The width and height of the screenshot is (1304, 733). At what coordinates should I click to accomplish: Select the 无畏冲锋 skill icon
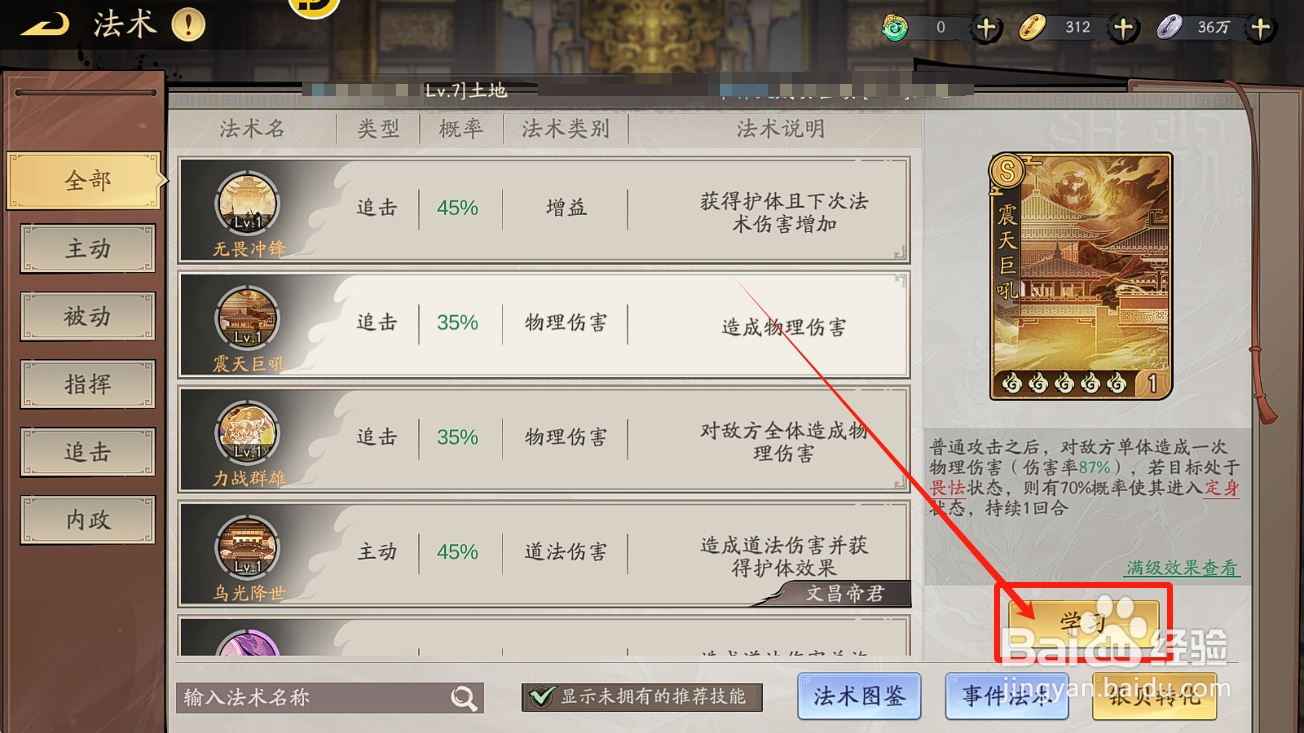point(247,205)
